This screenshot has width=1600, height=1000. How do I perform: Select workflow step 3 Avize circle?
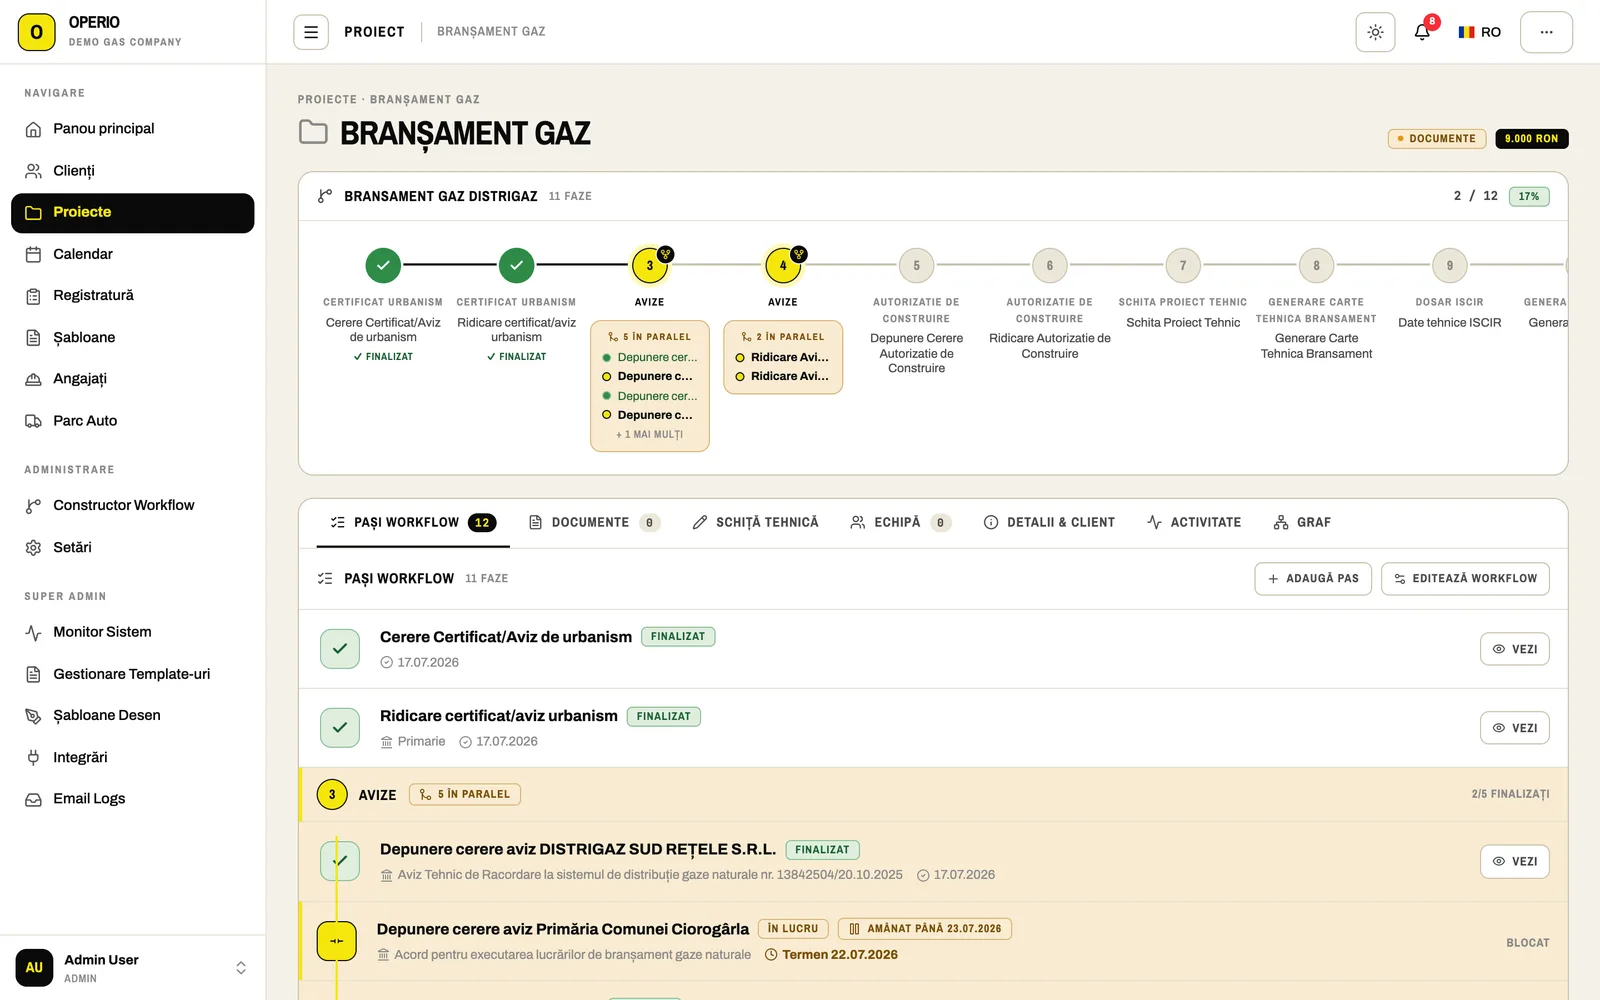point(650,266)
